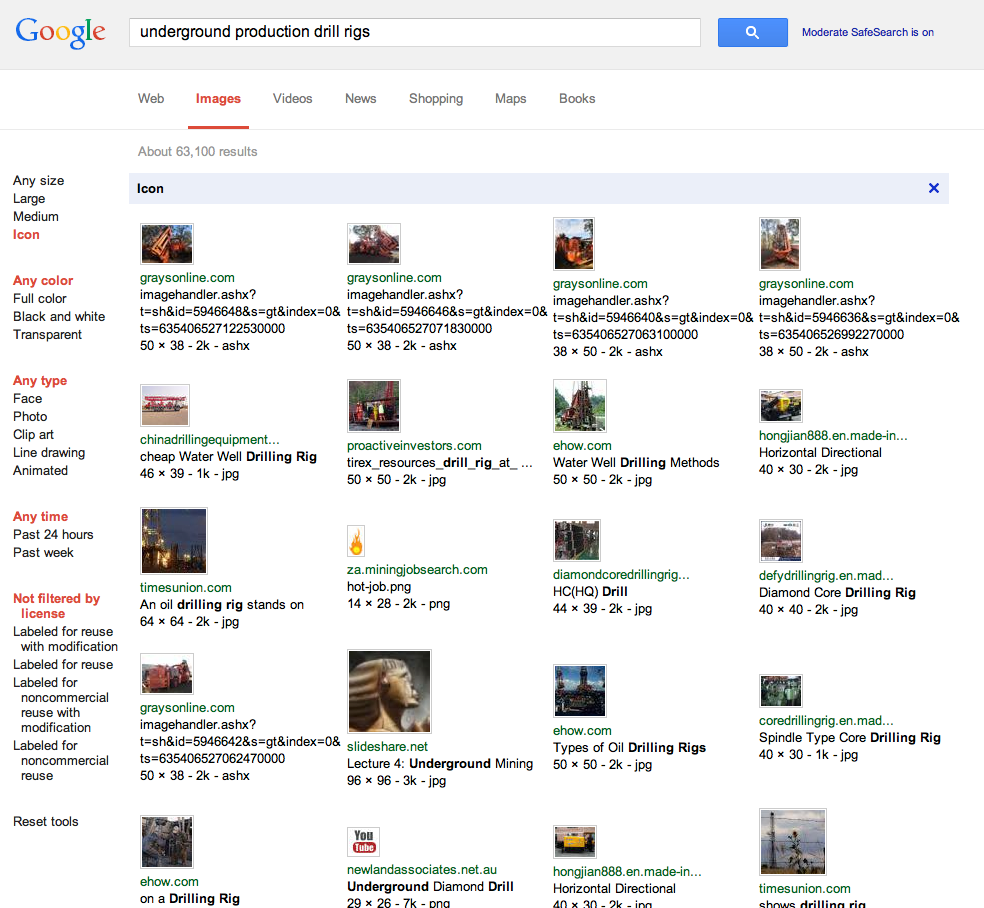Open graysonline thumbnail with id=5946636
Image resolution: width=984 pixels, height=908 pixels.
pos(780,243)
